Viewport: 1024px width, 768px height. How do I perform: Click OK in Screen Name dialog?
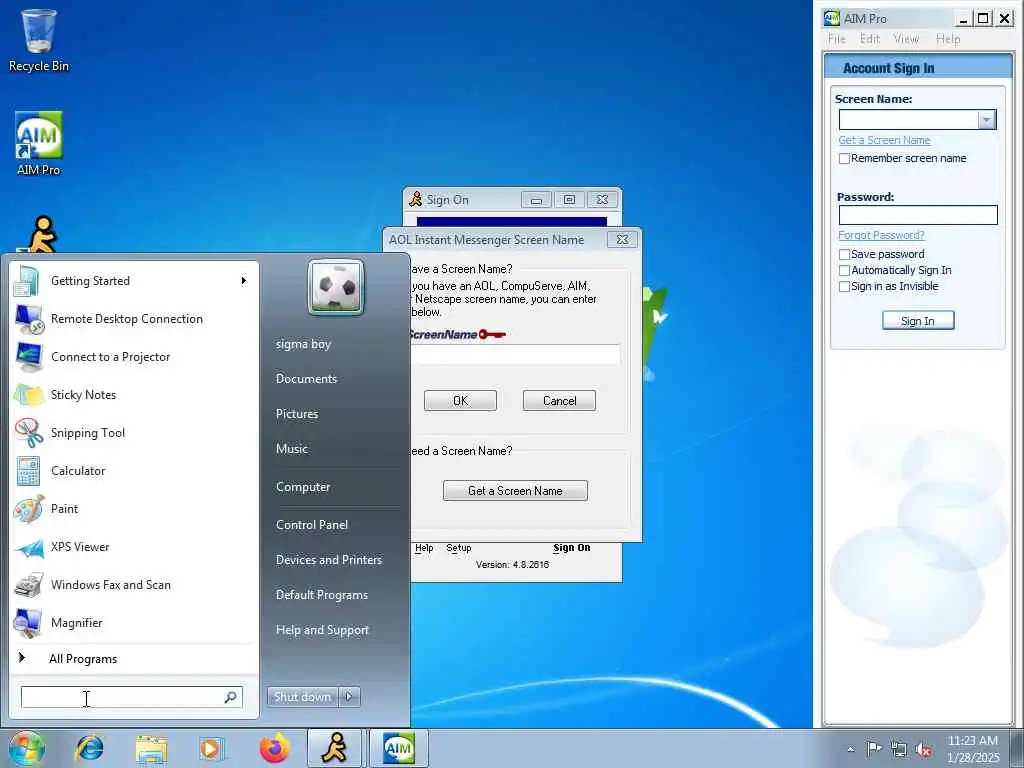tap(460, 400)
